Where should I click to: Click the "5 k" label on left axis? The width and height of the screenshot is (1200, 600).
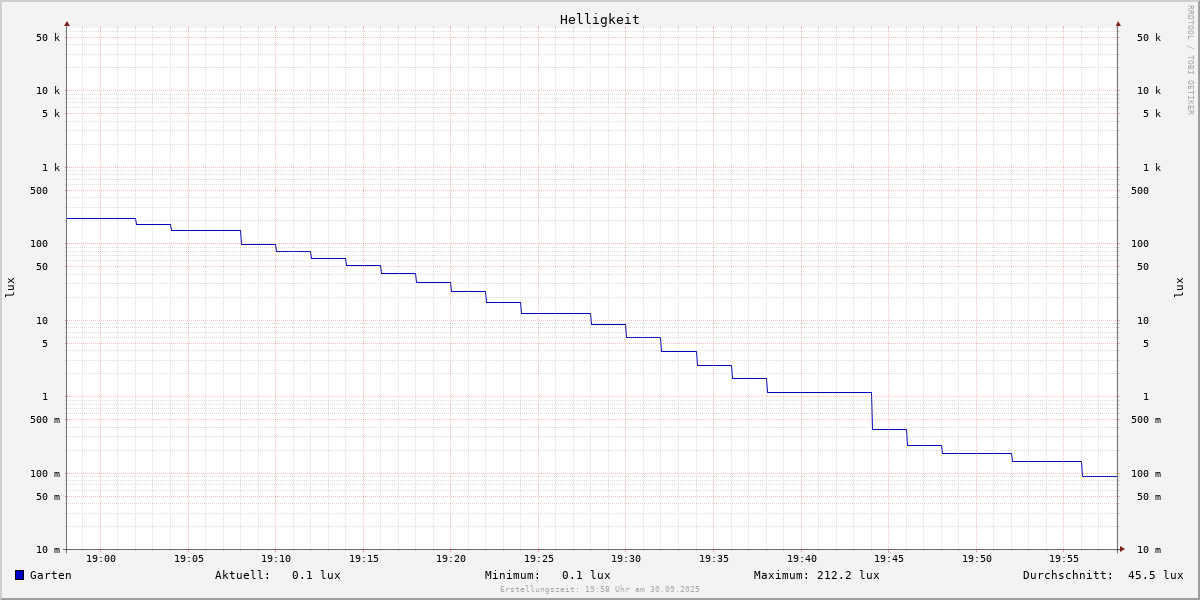click(51, 114)
